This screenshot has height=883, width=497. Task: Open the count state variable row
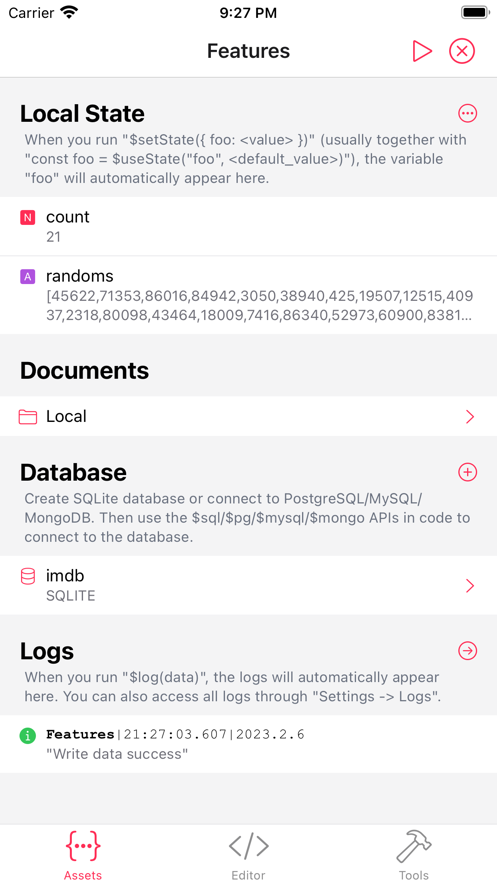coord(248,226)
